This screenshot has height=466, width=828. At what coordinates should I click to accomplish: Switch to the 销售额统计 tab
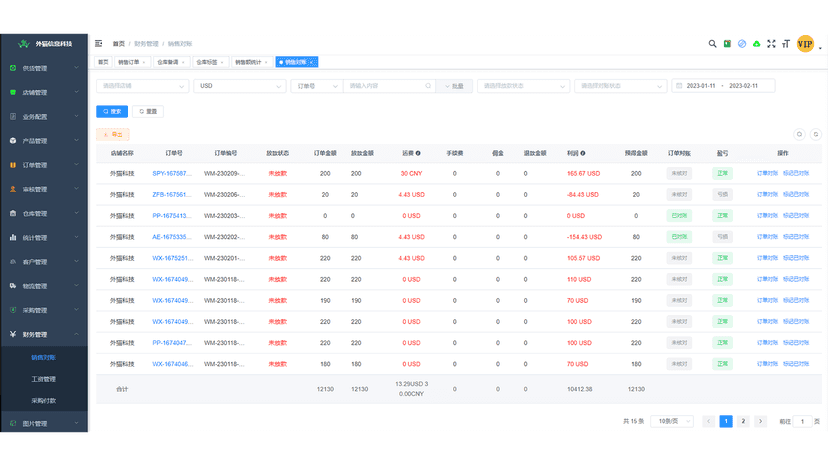[252, 62]
